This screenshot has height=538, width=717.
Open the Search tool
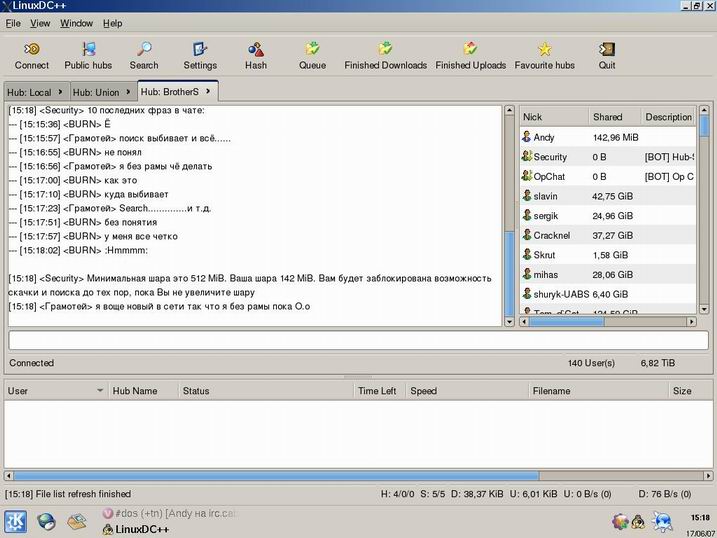tap(144, 49)
